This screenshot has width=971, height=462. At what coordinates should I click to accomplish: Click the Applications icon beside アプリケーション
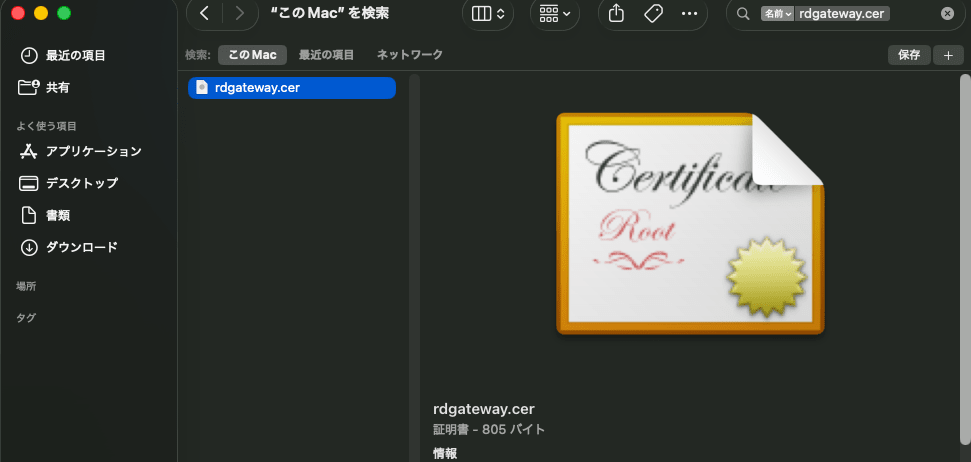[x=29, y=151]
